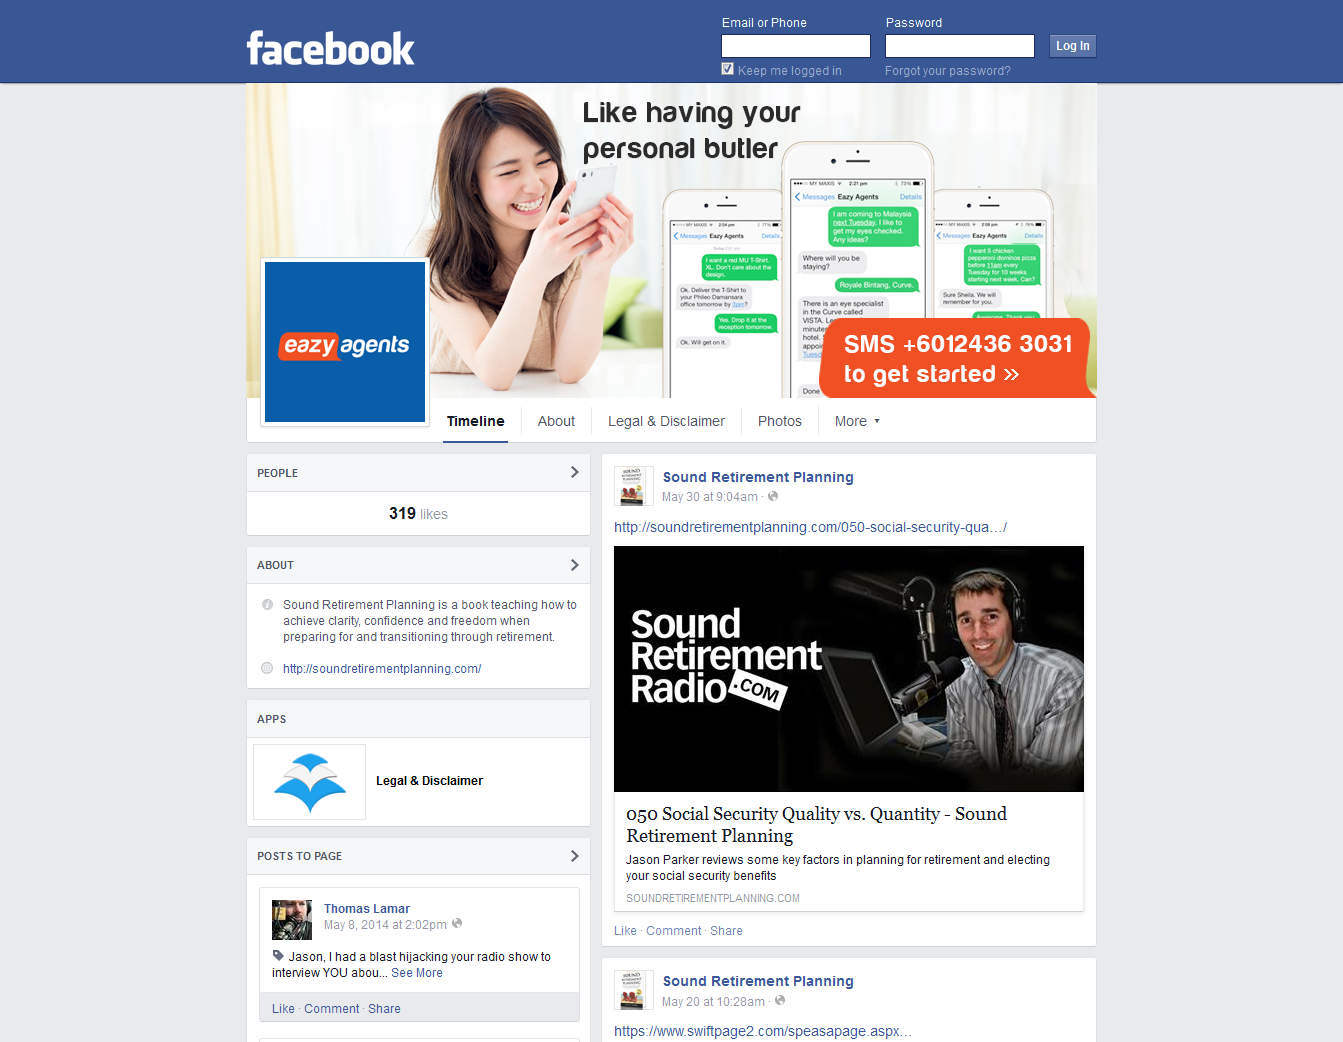Open the 050 Social Security article headline
The width and height of the screenshot is (1343, 1042).
point(816,825)
